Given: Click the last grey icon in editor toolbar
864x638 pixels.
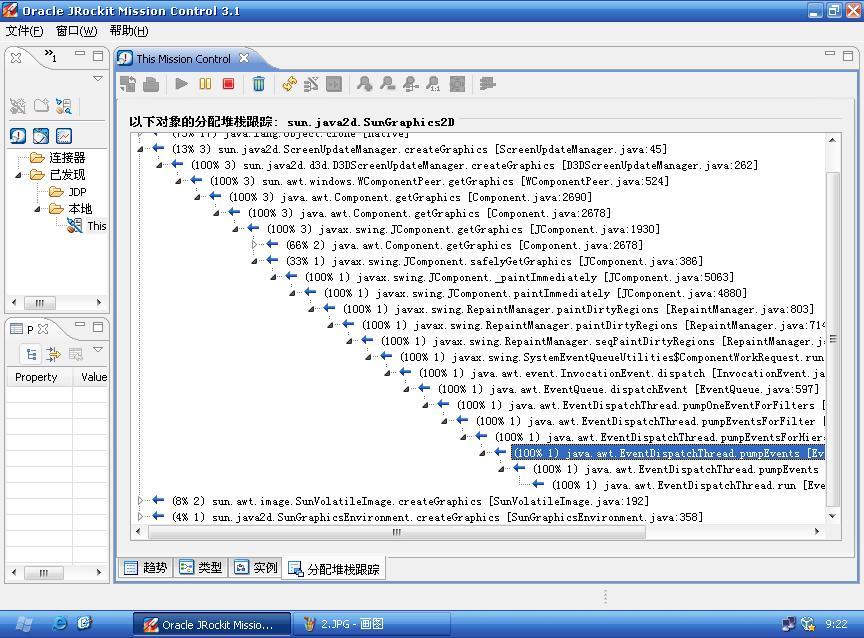Looking at the screenshot, I should point(488,84).
